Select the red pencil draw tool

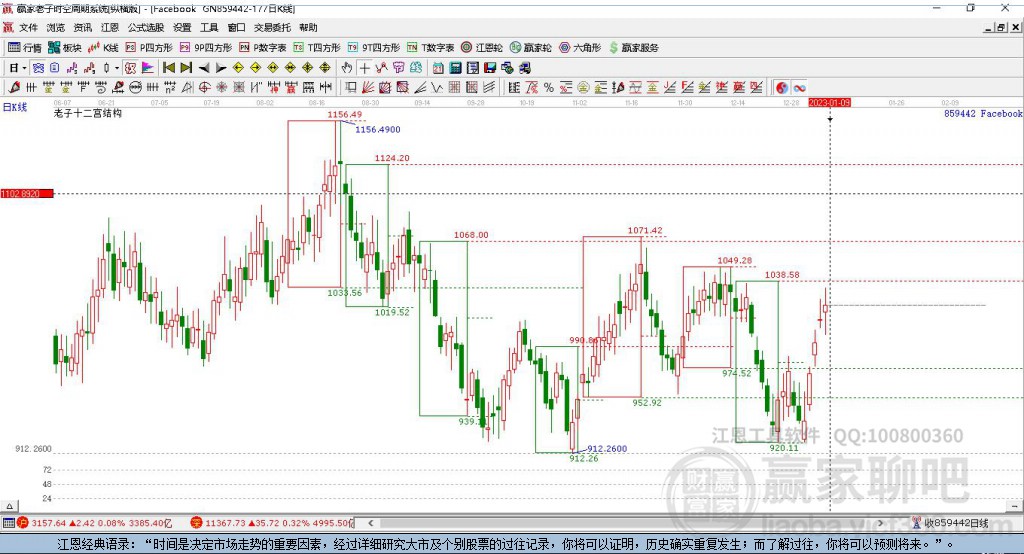pos(14,88)
